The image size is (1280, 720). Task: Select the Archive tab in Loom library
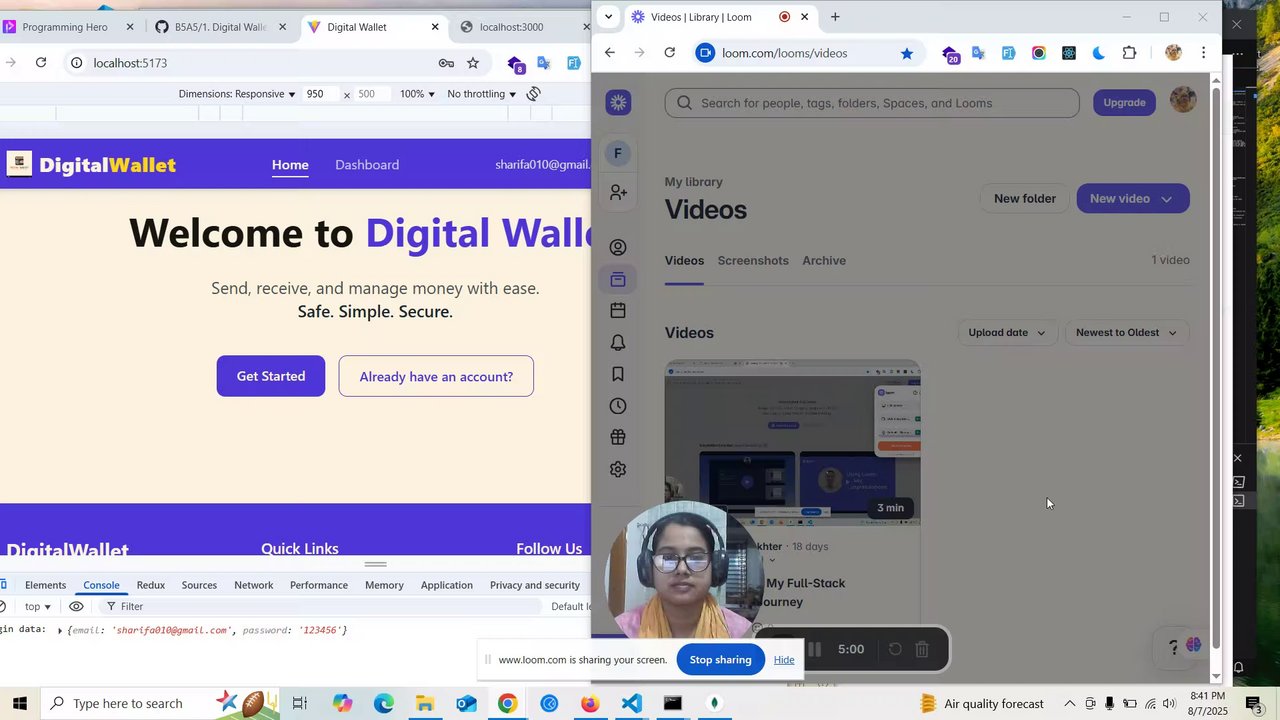[x=824, y=260]
